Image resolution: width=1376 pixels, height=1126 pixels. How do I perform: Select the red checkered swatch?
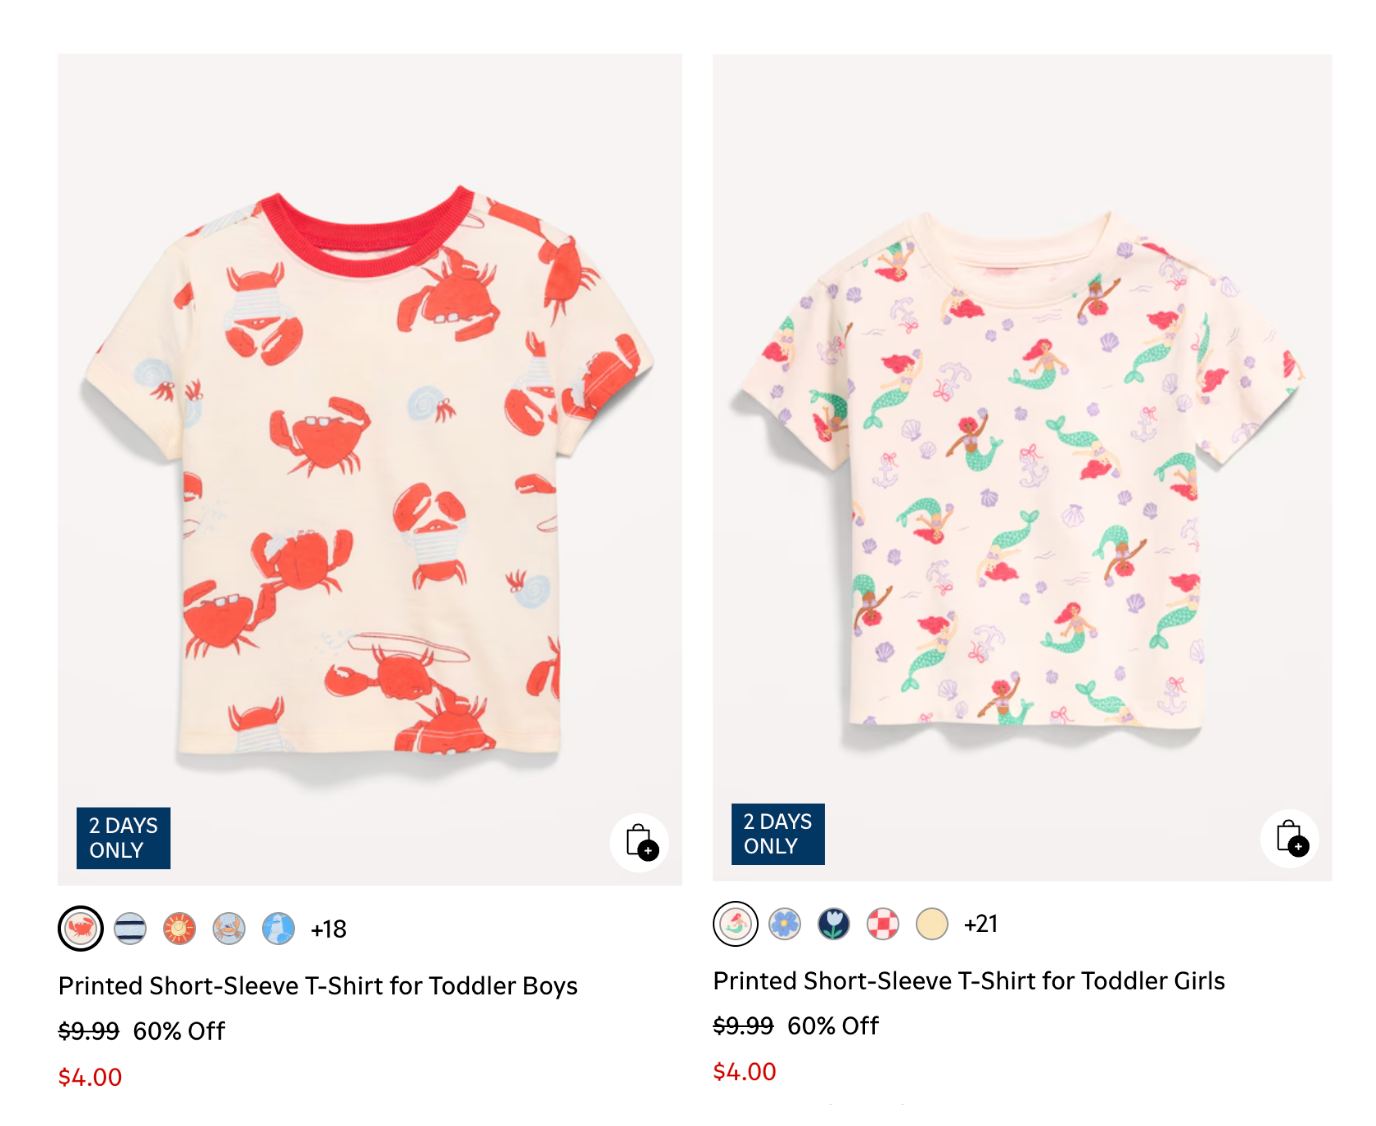click(x=883, y=924)
